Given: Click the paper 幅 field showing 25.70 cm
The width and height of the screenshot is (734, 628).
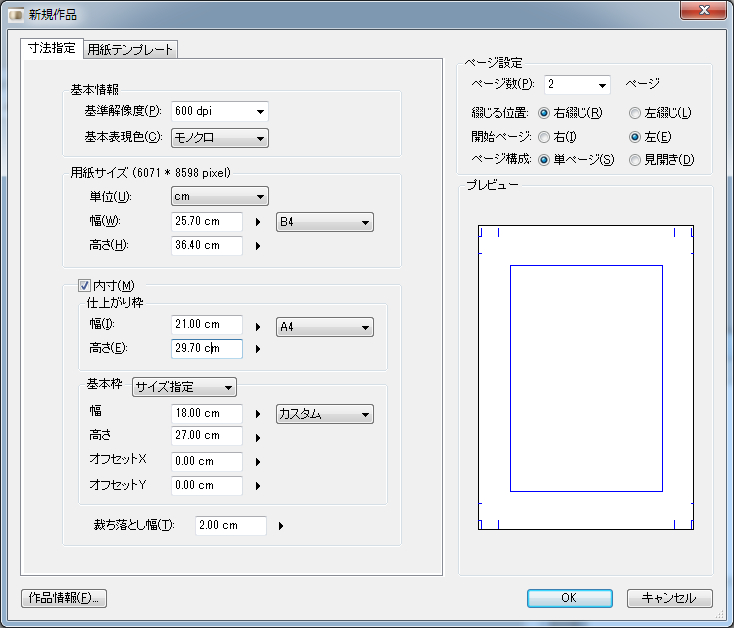Looking at the screenshot, I should point(207,221).
